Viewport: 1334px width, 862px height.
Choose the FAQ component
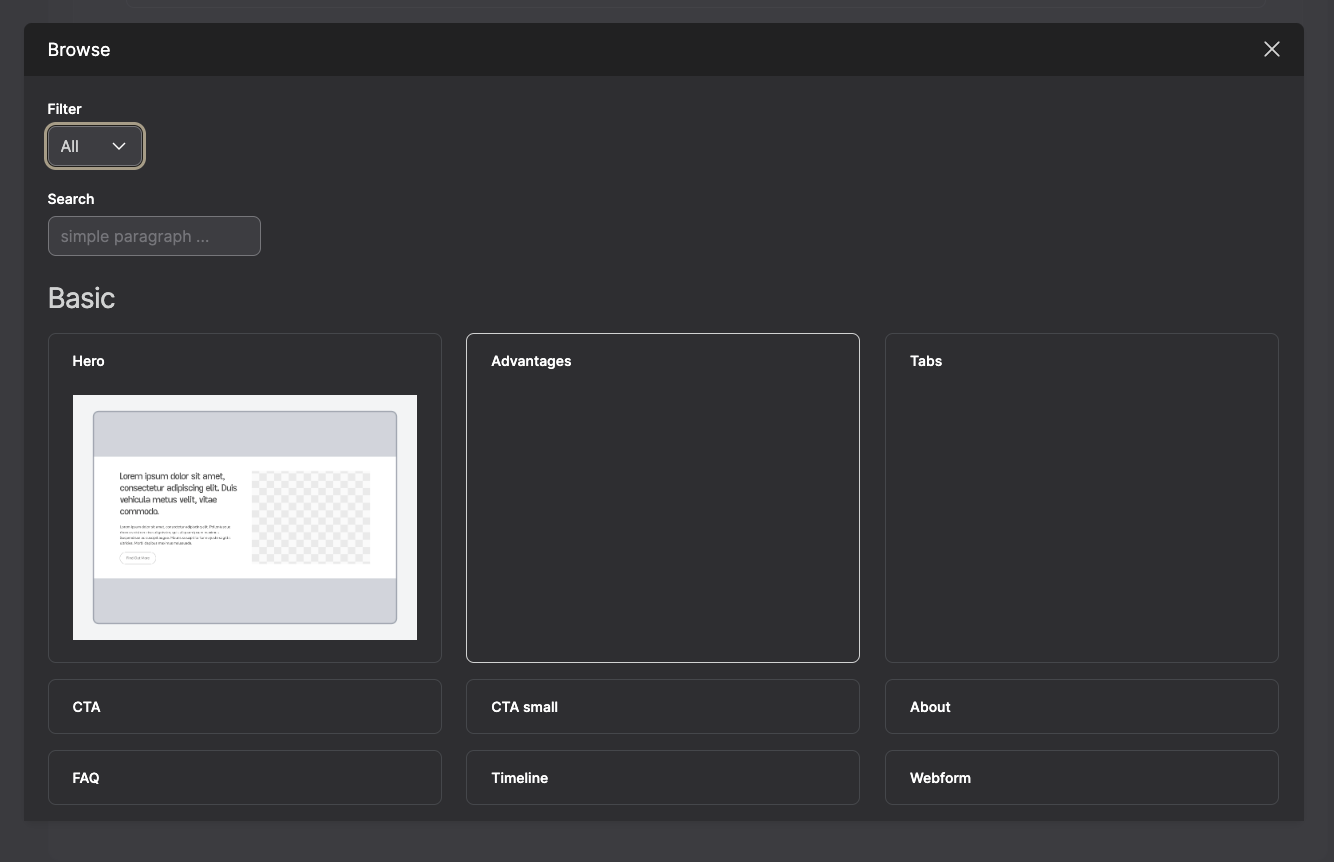(245, 777)
